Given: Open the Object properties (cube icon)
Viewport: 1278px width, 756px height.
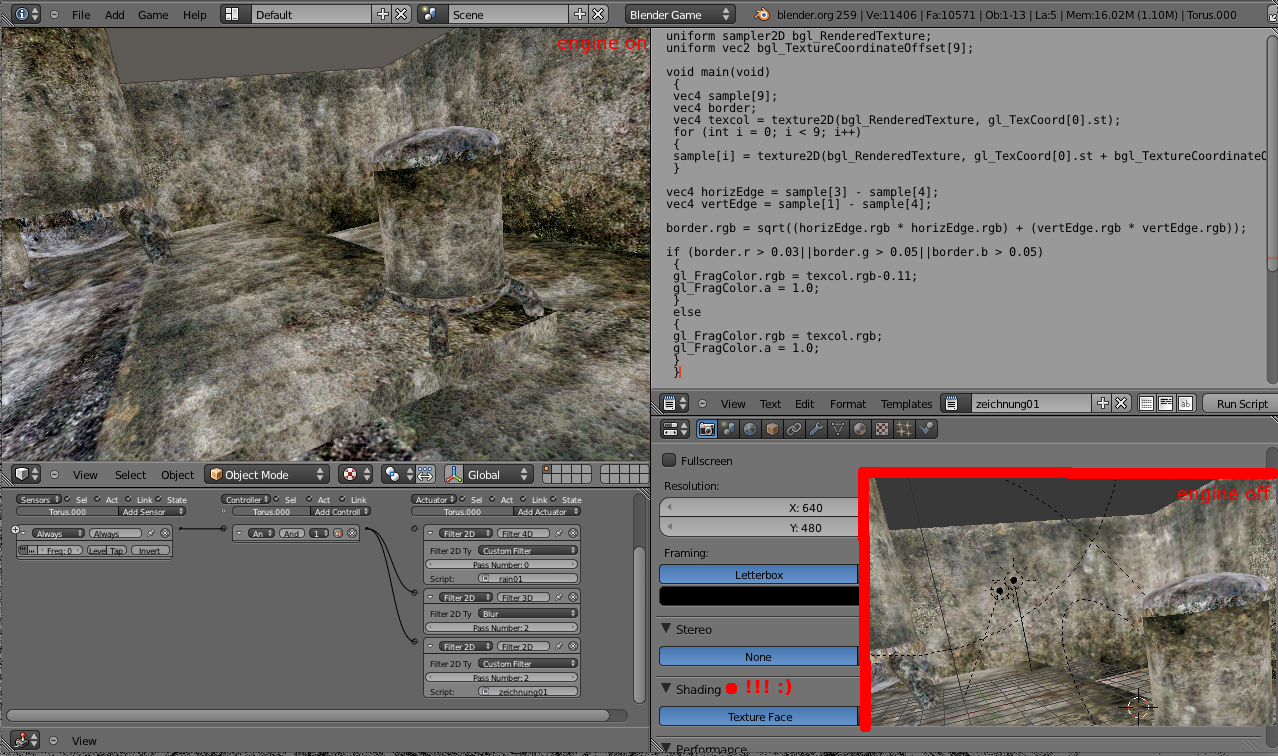Looking at the screenshot, I should click(x=770, y=428).
